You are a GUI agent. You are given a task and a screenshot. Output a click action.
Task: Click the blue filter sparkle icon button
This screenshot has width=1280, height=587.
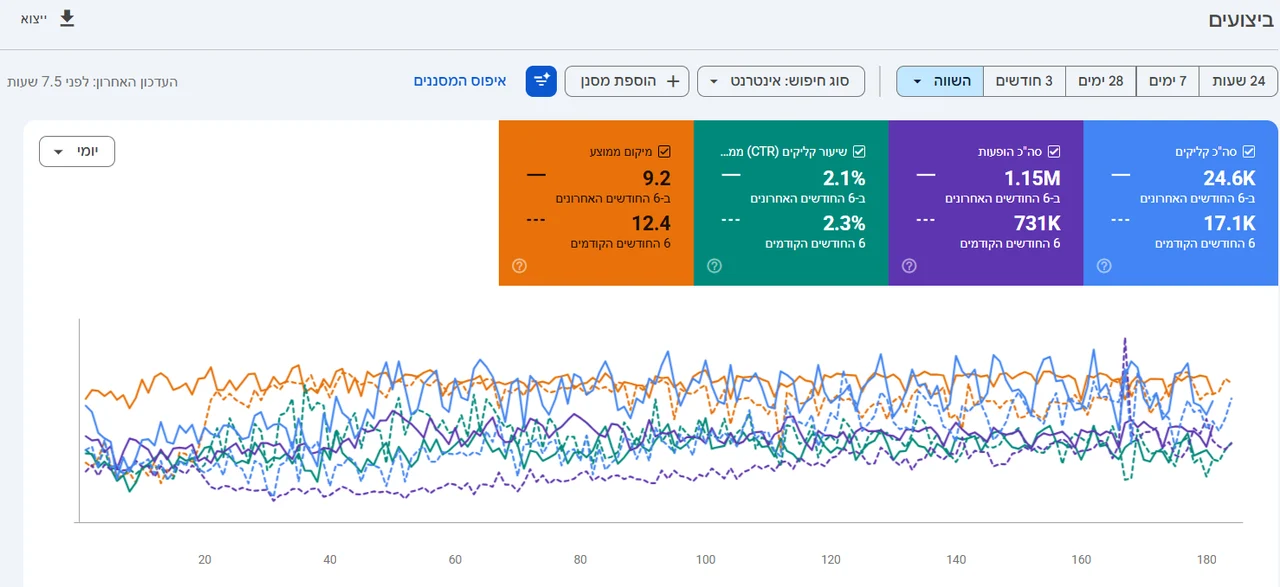click(541, 81)
